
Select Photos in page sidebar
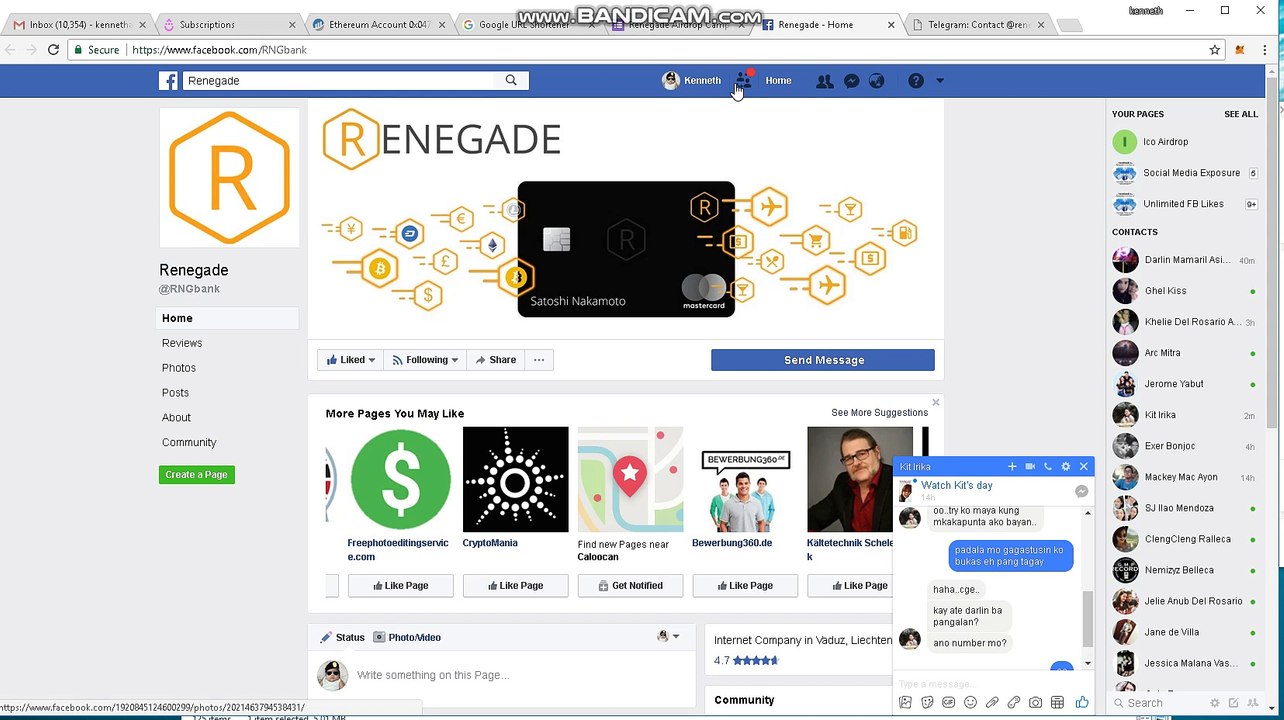(x=179, y=368)
